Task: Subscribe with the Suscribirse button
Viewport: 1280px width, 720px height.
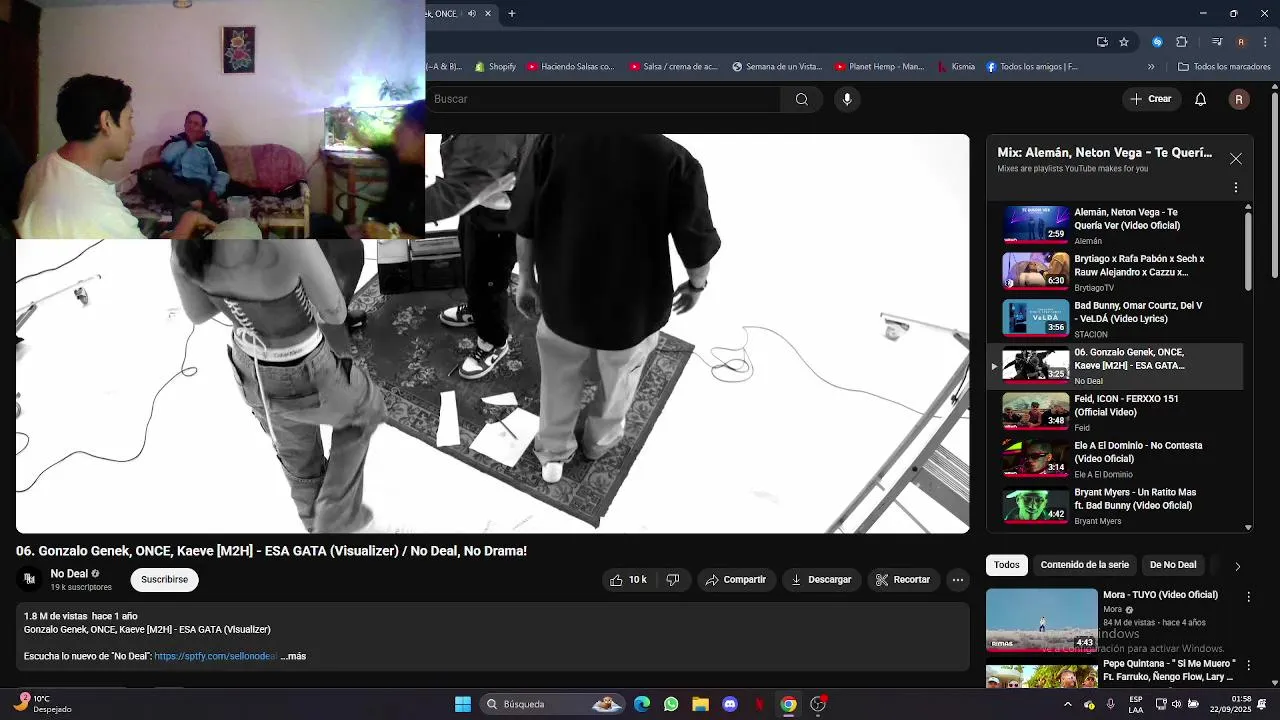Action: [164, 580]
